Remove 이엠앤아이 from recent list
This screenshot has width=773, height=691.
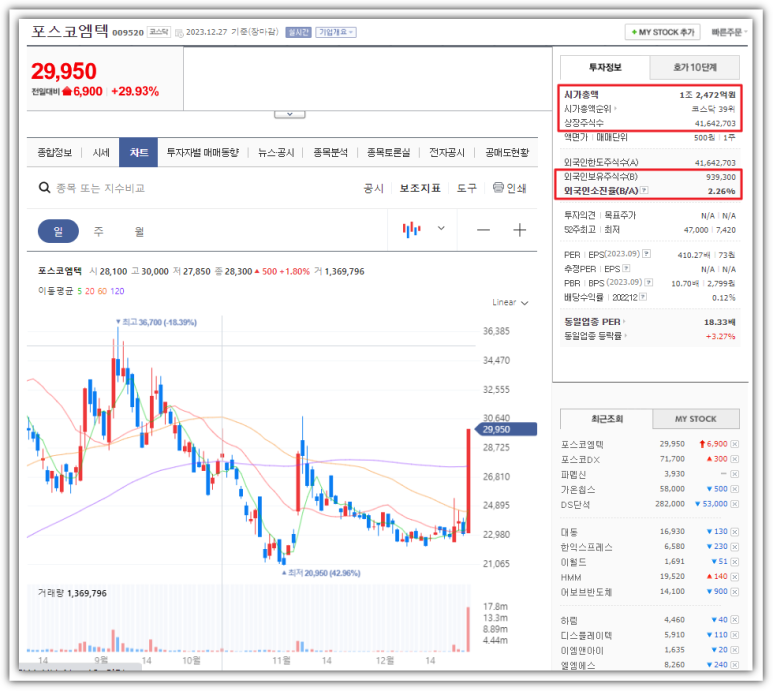click(x=735, y=650)
